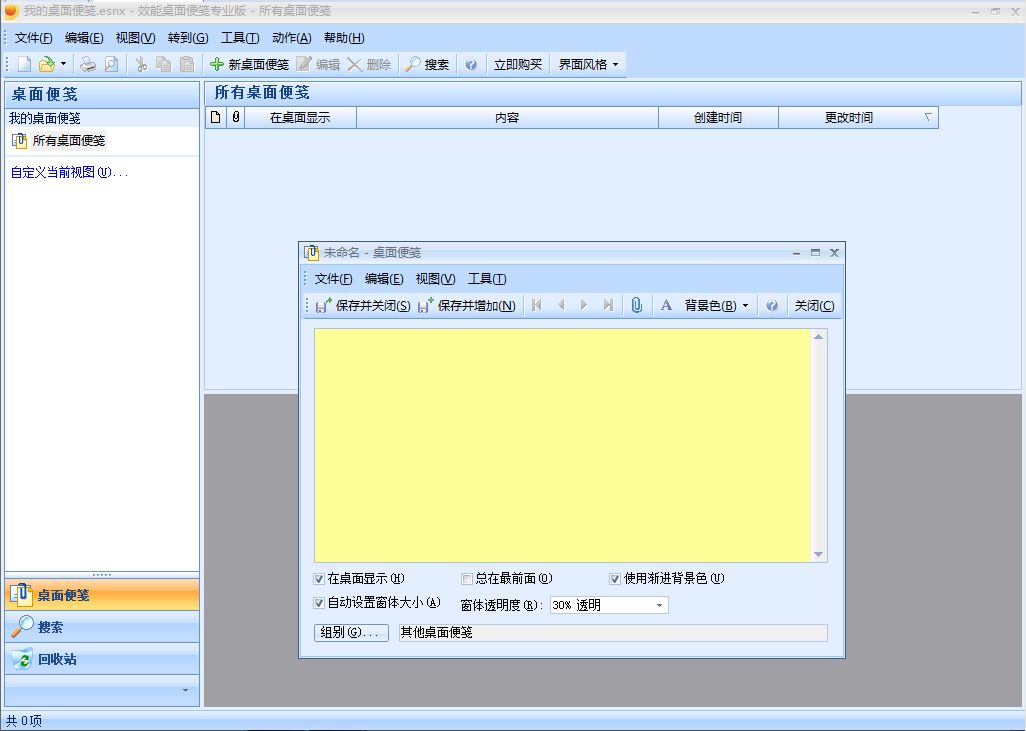Open the 界面风格 dropdown
The width and height of the screenshot is (1026, 731).
588,64
